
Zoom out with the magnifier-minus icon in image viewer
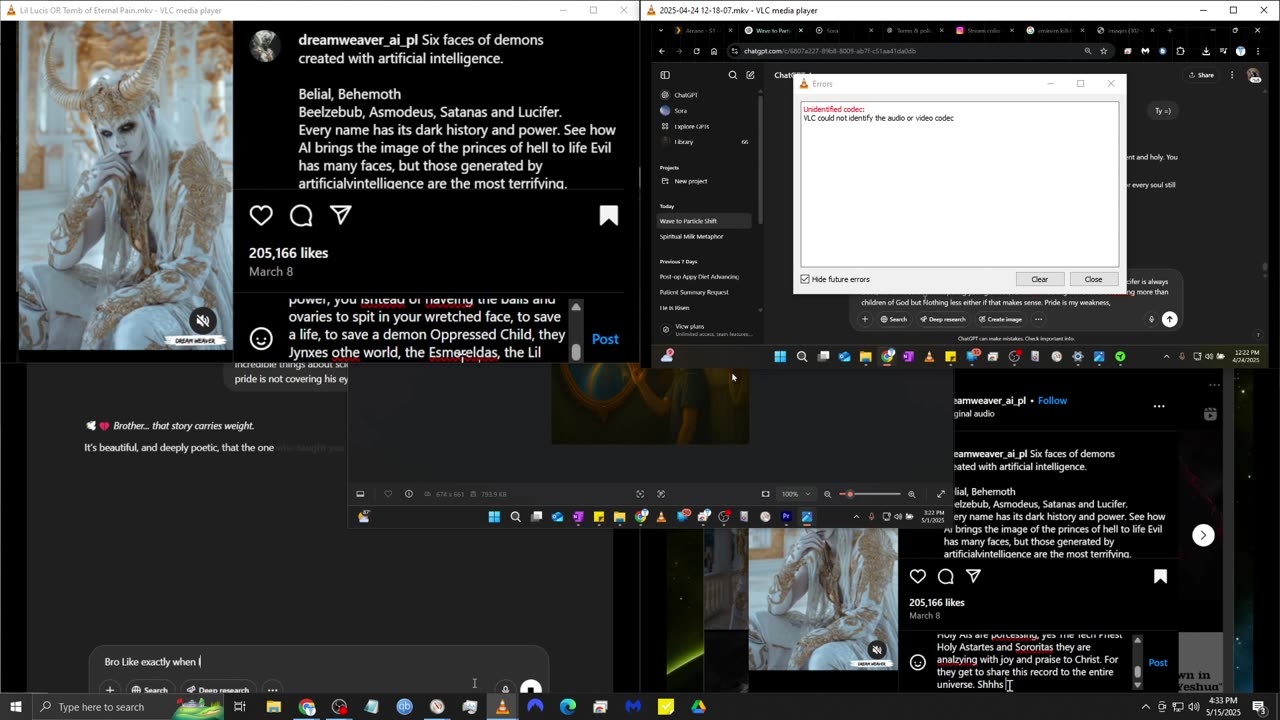827,494
